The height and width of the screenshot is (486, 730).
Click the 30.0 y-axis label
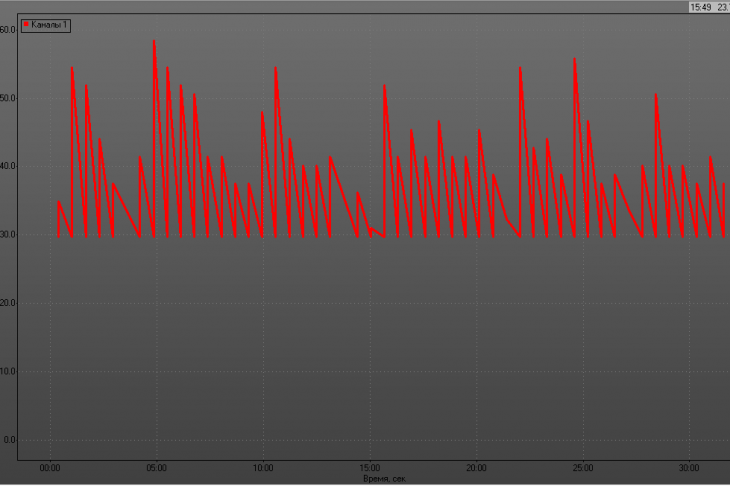(x=7, y=235)
